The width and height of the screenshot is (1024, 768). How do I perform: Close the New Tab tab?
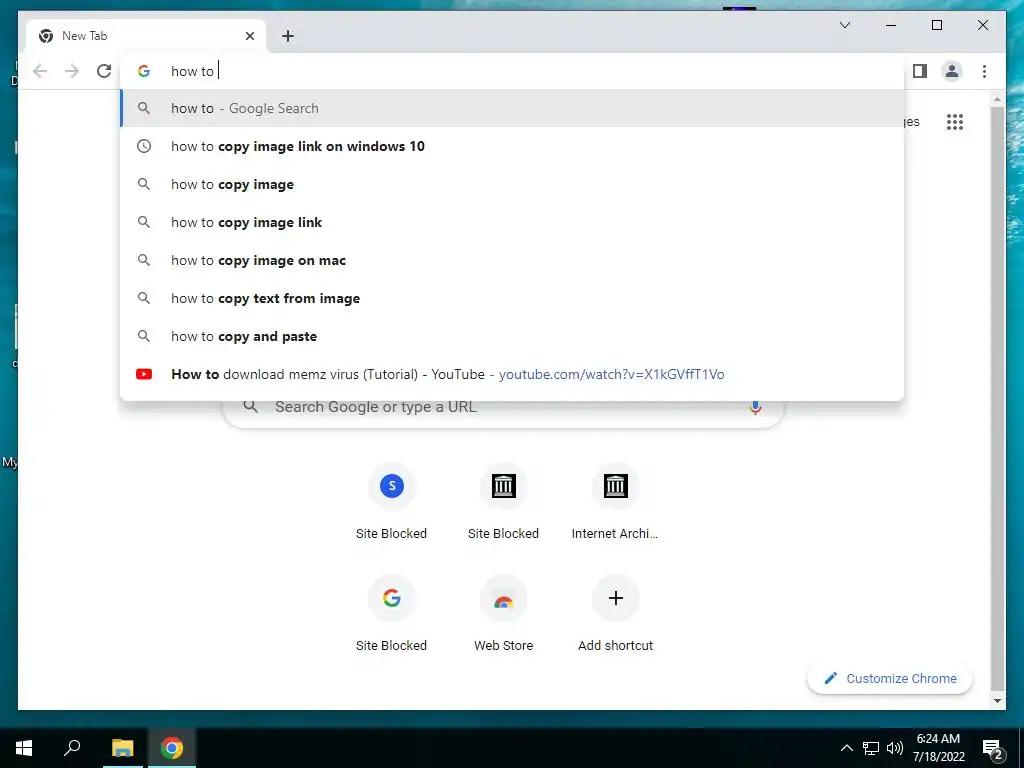pos(249,36)
